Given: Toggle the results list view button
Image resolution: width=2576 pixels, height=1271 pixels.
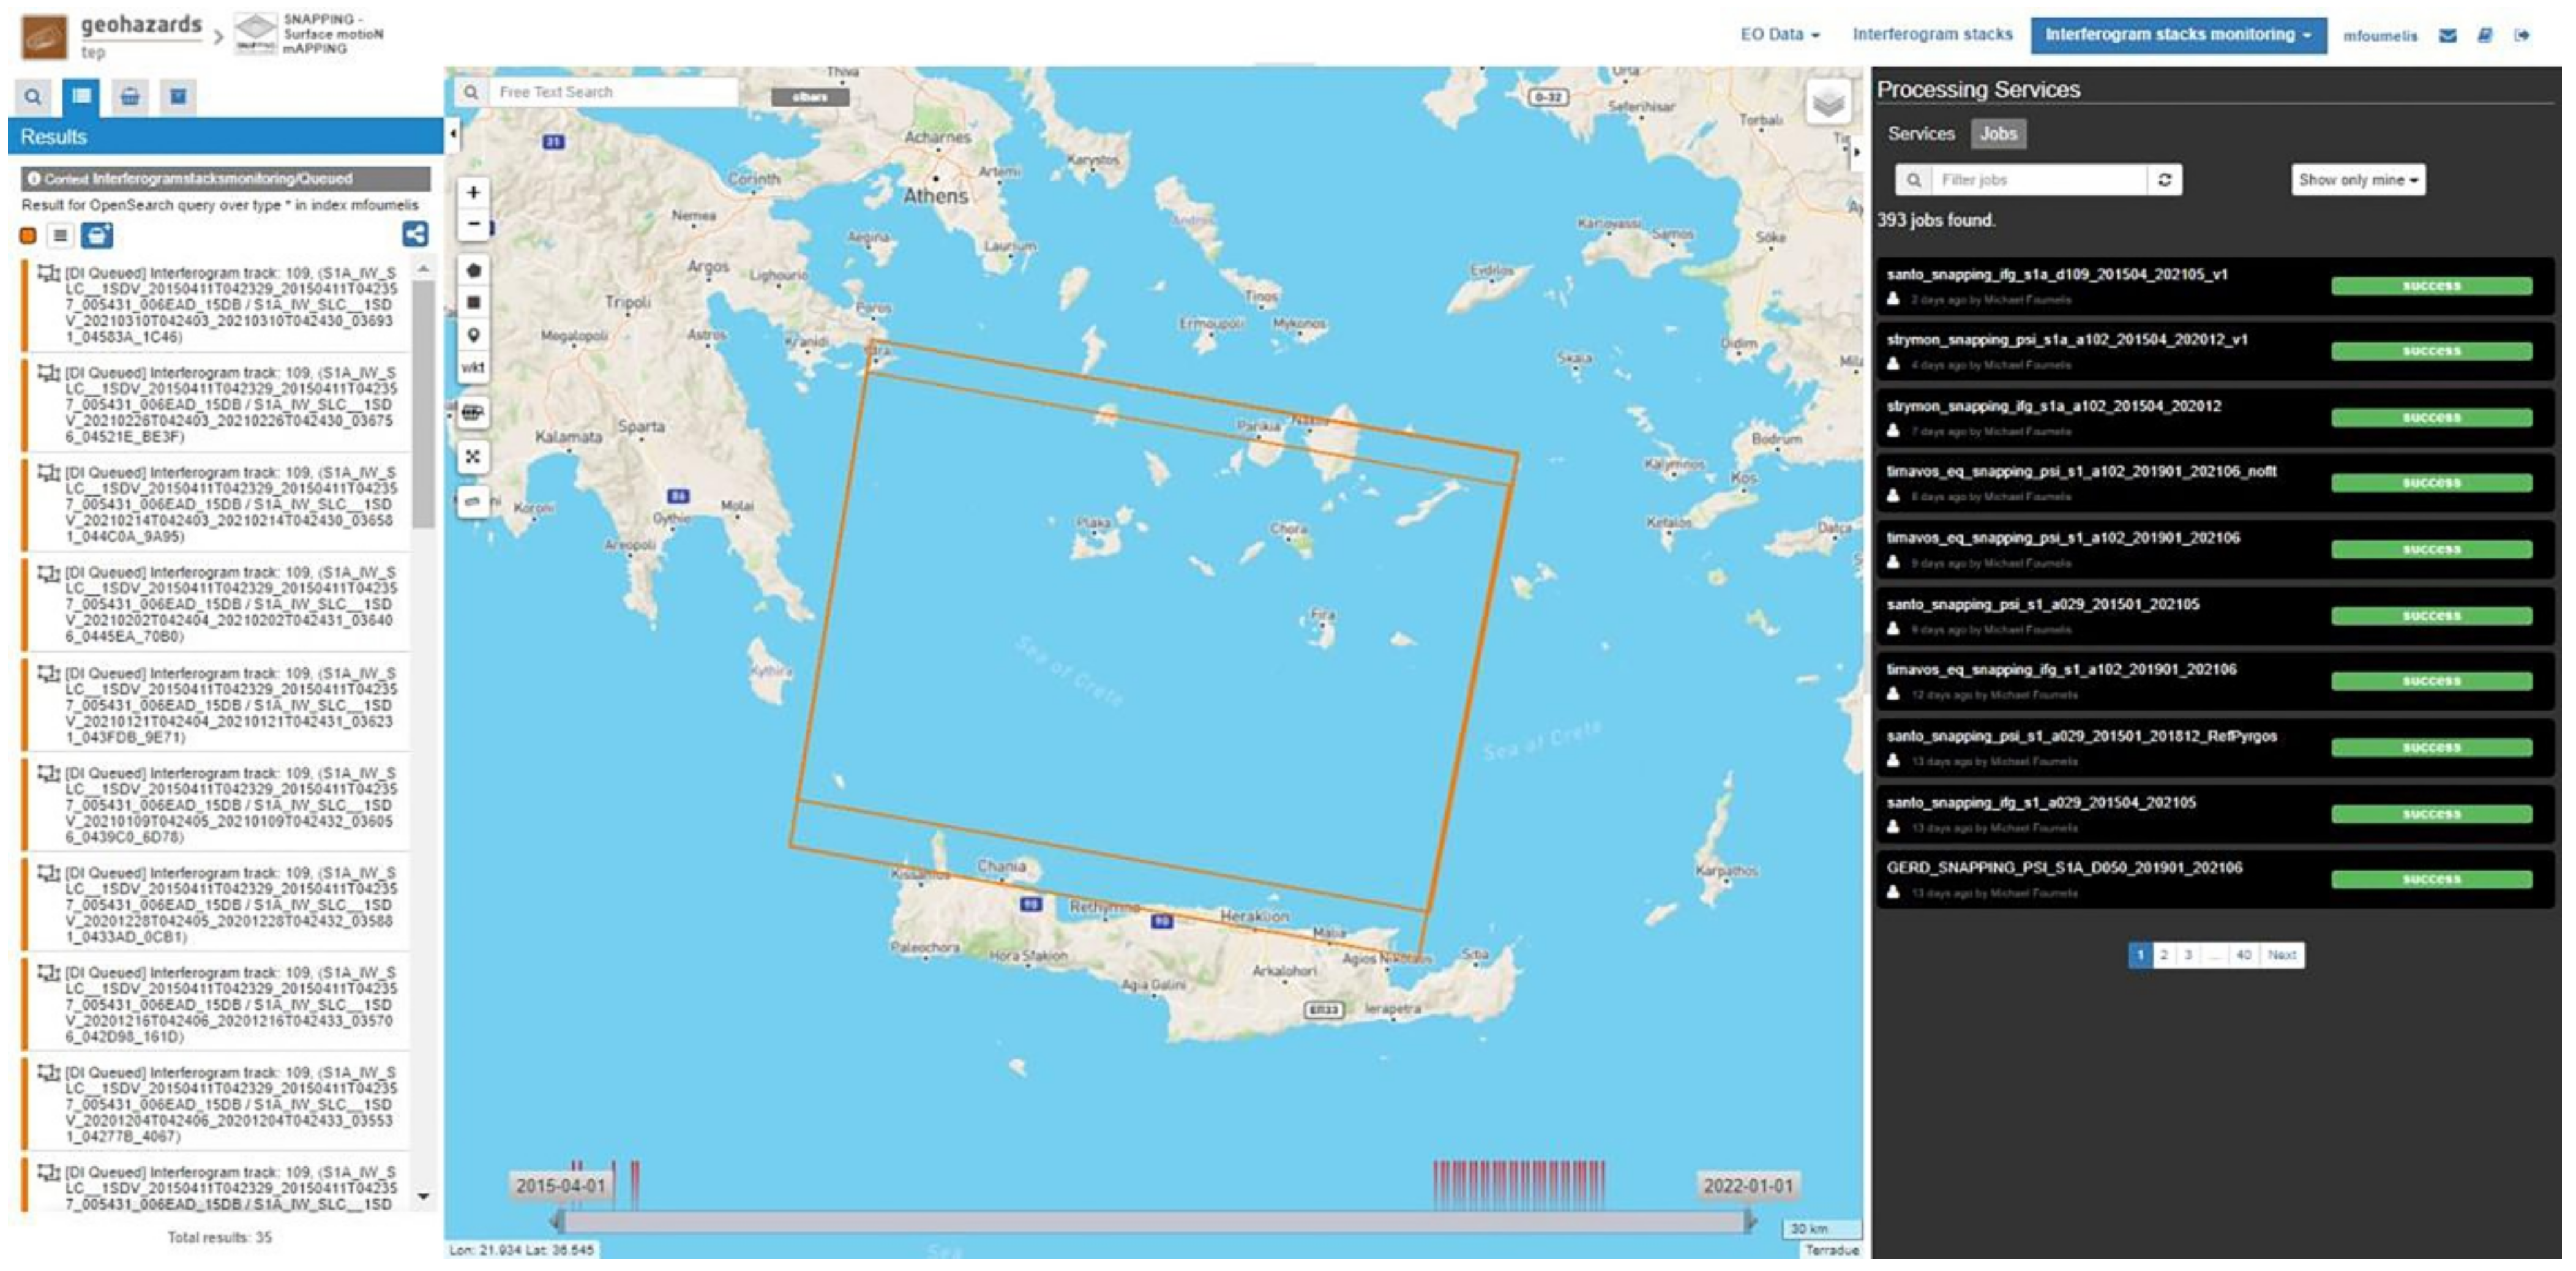Looking at the screenshot, I should [60, 235].
